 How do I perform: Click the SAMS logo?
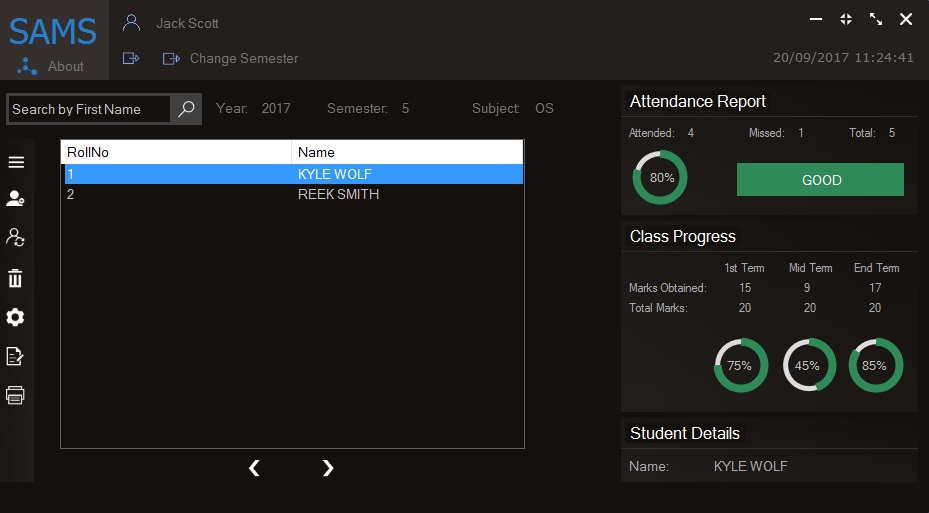click(x=53, y=31)
